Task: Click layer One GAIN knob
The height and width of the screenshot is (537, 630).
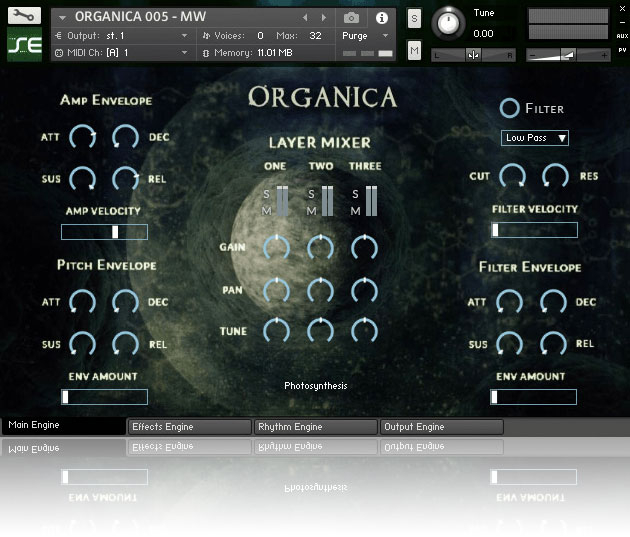Action: [x=276, y=246]
